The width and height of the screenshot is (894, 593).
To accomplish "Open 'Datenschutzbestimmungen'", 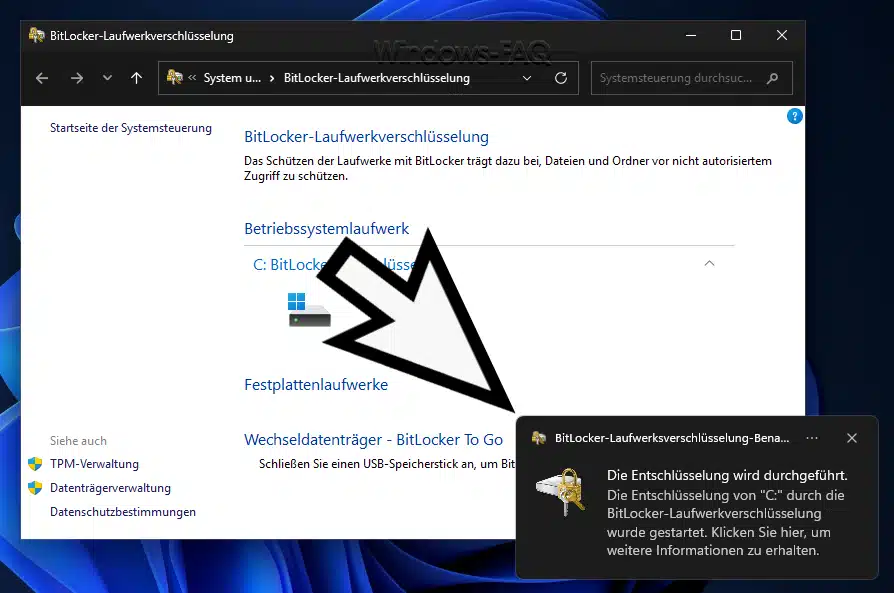I will pos(123,512).
